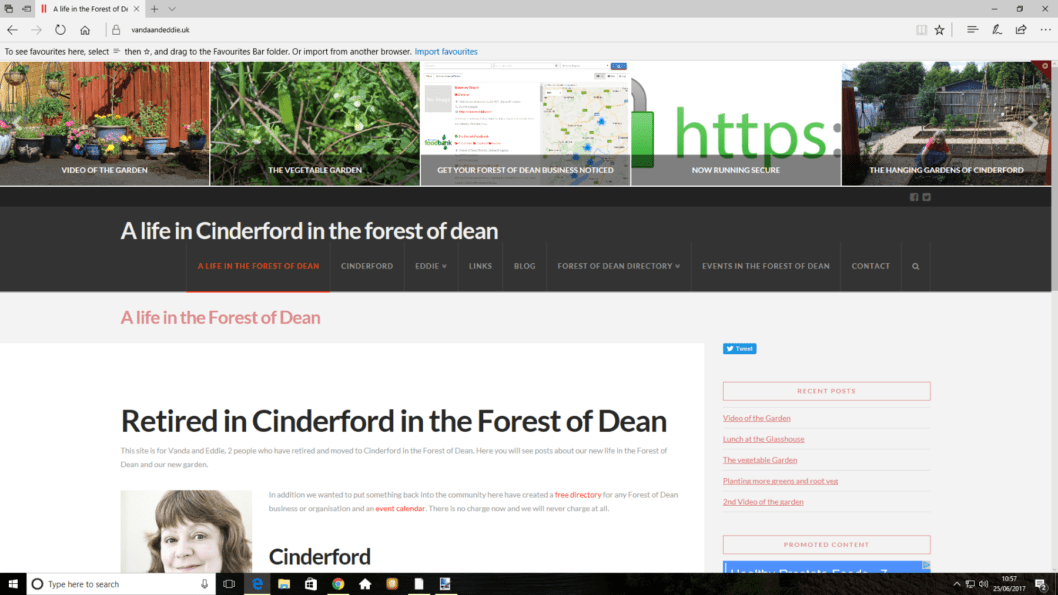The height and width of the screenshot is (595, 1058).
Task: Click Import favourites link
Action: pyautogui.click(x=446, y=51)
